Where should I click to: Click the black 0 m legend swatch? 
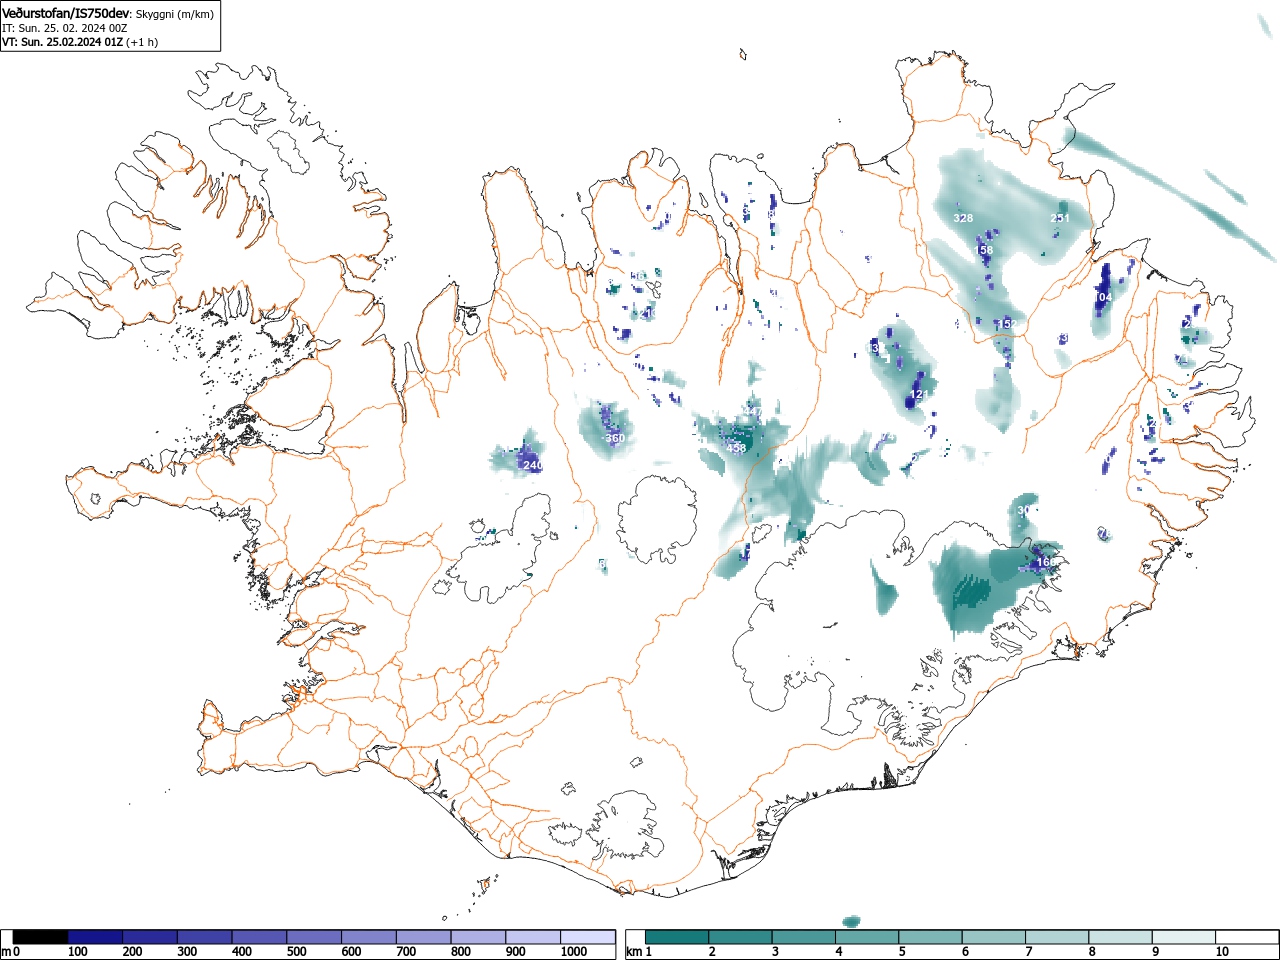[x=41, y=937]
